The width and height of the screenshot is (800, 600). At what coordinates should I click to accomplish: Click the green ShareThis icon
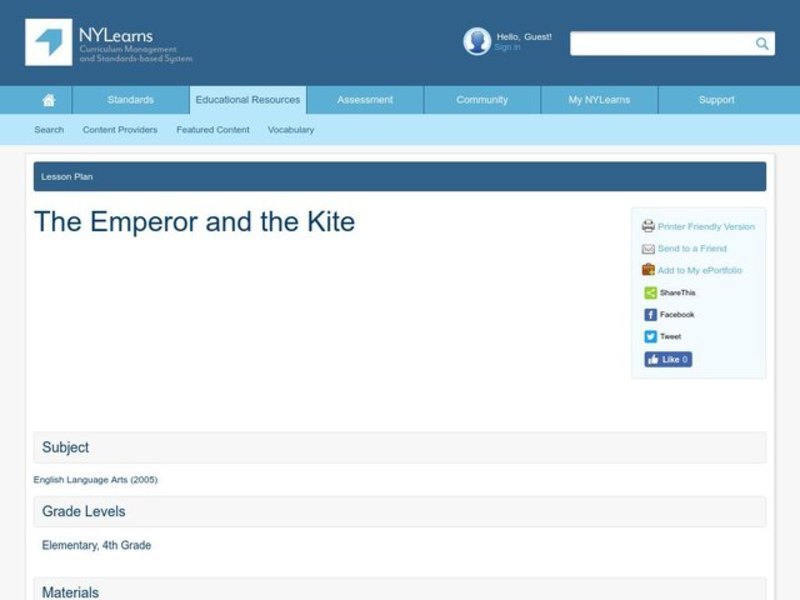click(649, 292)
